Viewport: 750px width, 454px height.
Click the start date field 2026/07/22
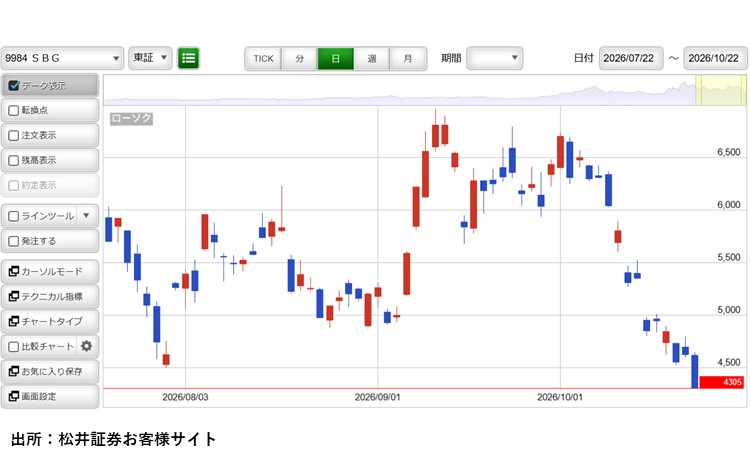[x=631, y=58]
